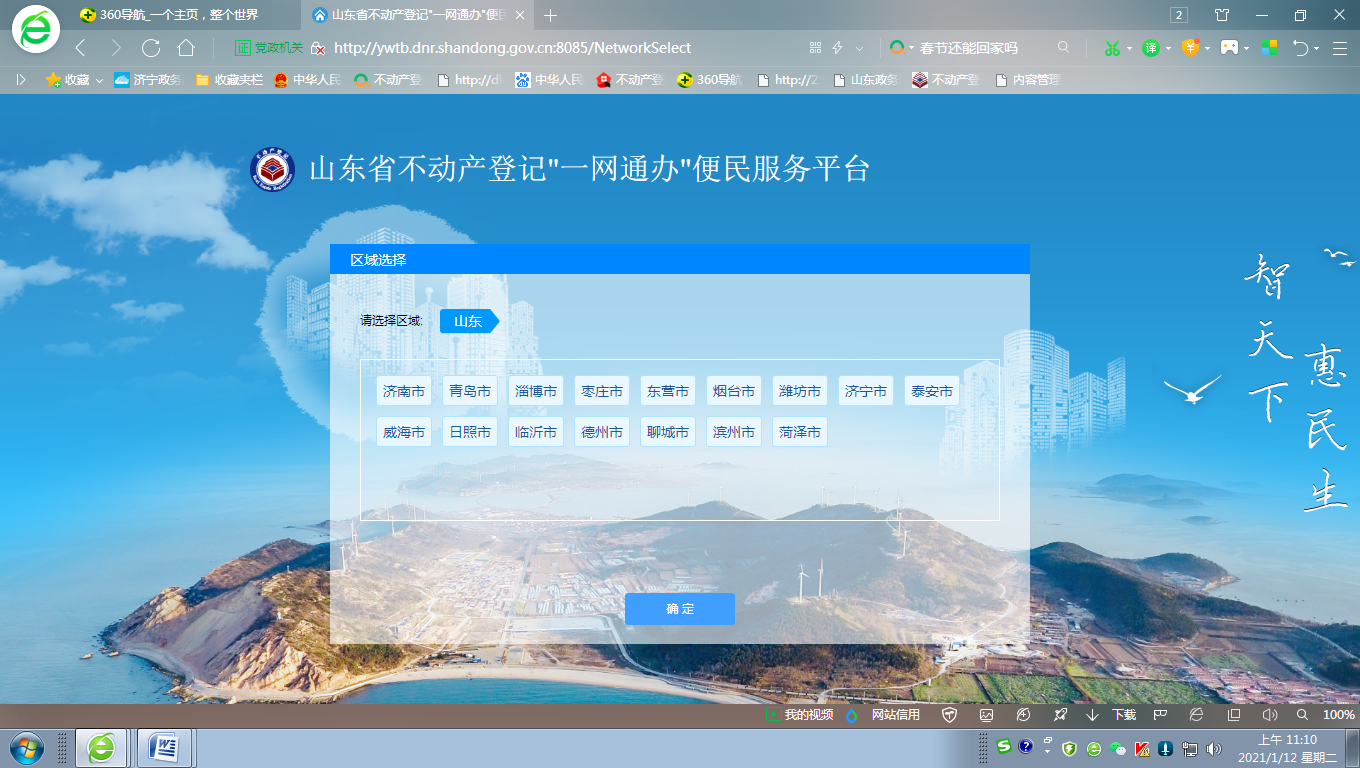Click the scissors screenshot tool icon
This screenshot has height=768, width=1360.
[x=1111, y=48]
